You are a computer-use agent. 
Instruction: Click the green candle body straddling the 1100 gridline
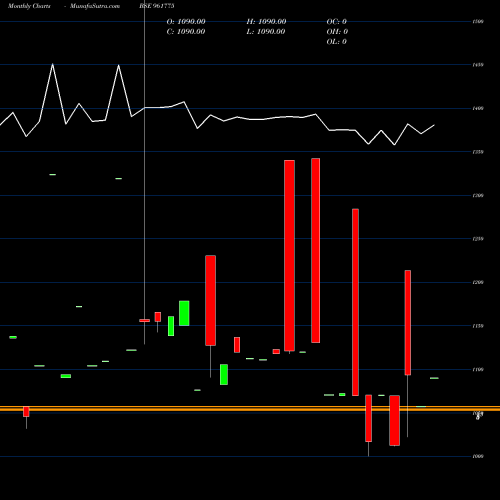point(224,374)
